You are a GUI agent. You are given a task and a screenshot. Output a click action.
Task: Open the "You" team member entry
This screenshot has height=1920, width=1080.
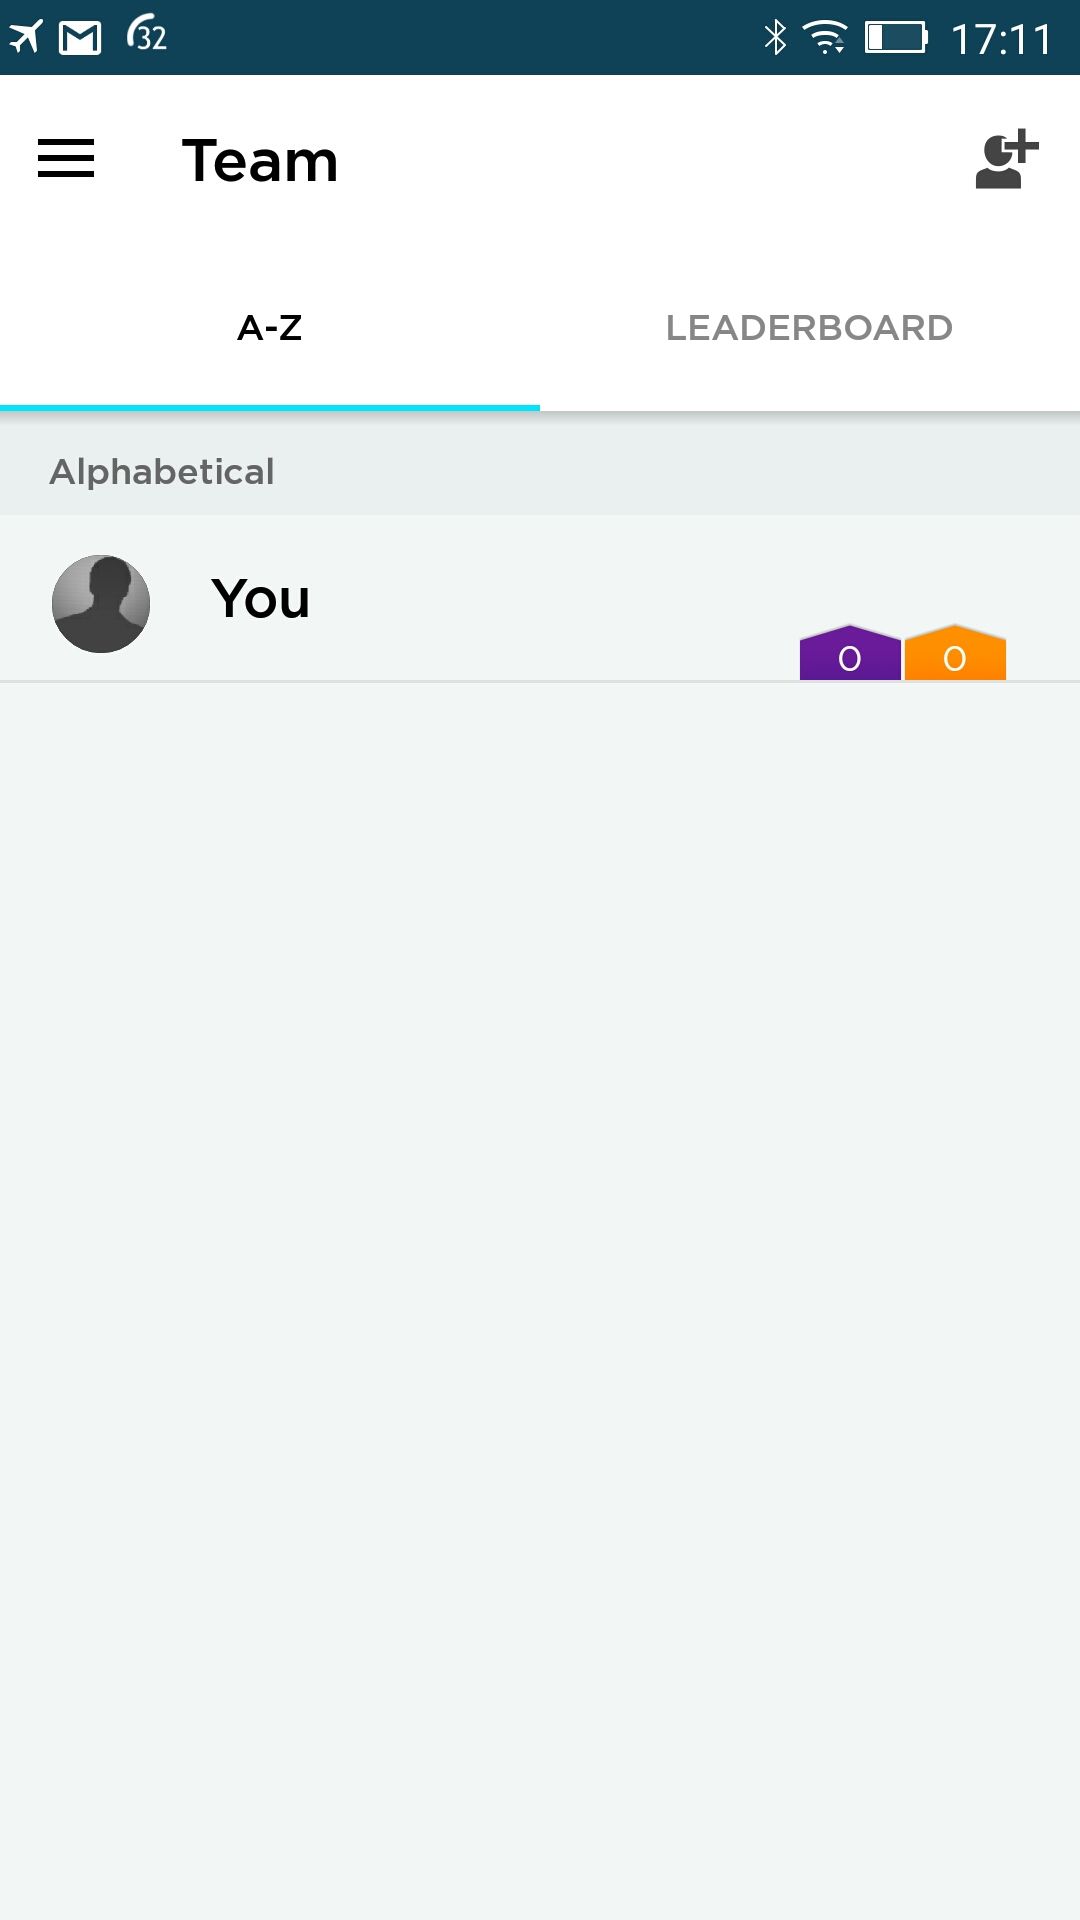(x=540, y=599)
